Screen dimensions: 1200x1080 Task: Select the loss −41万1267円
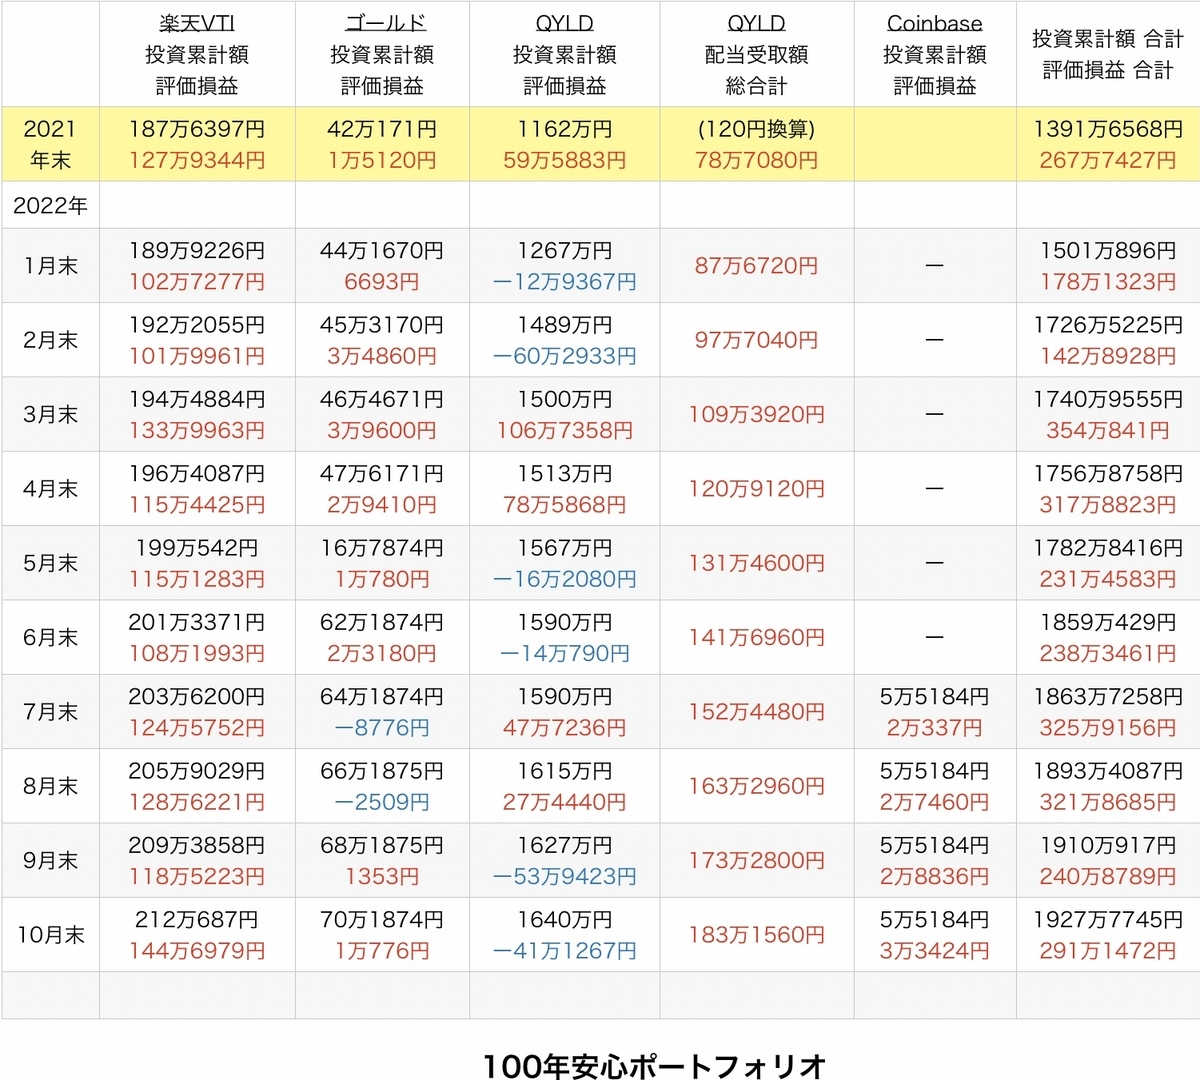pyautogui.click(x=565, y=951)
